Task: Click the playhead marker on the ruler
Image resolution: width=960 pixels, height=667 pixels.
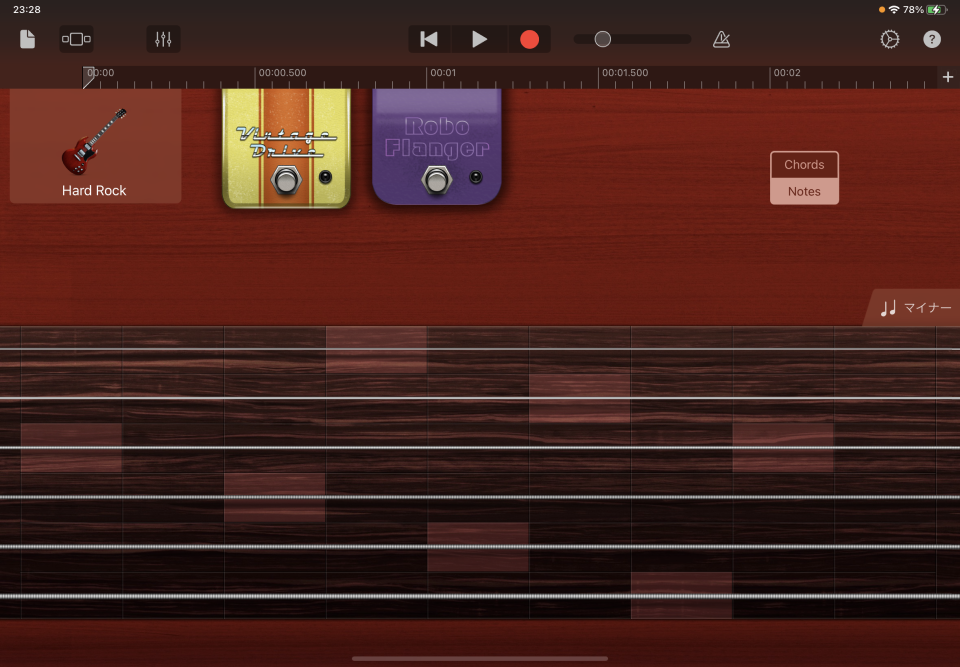Action: click(x=88, y=76)
